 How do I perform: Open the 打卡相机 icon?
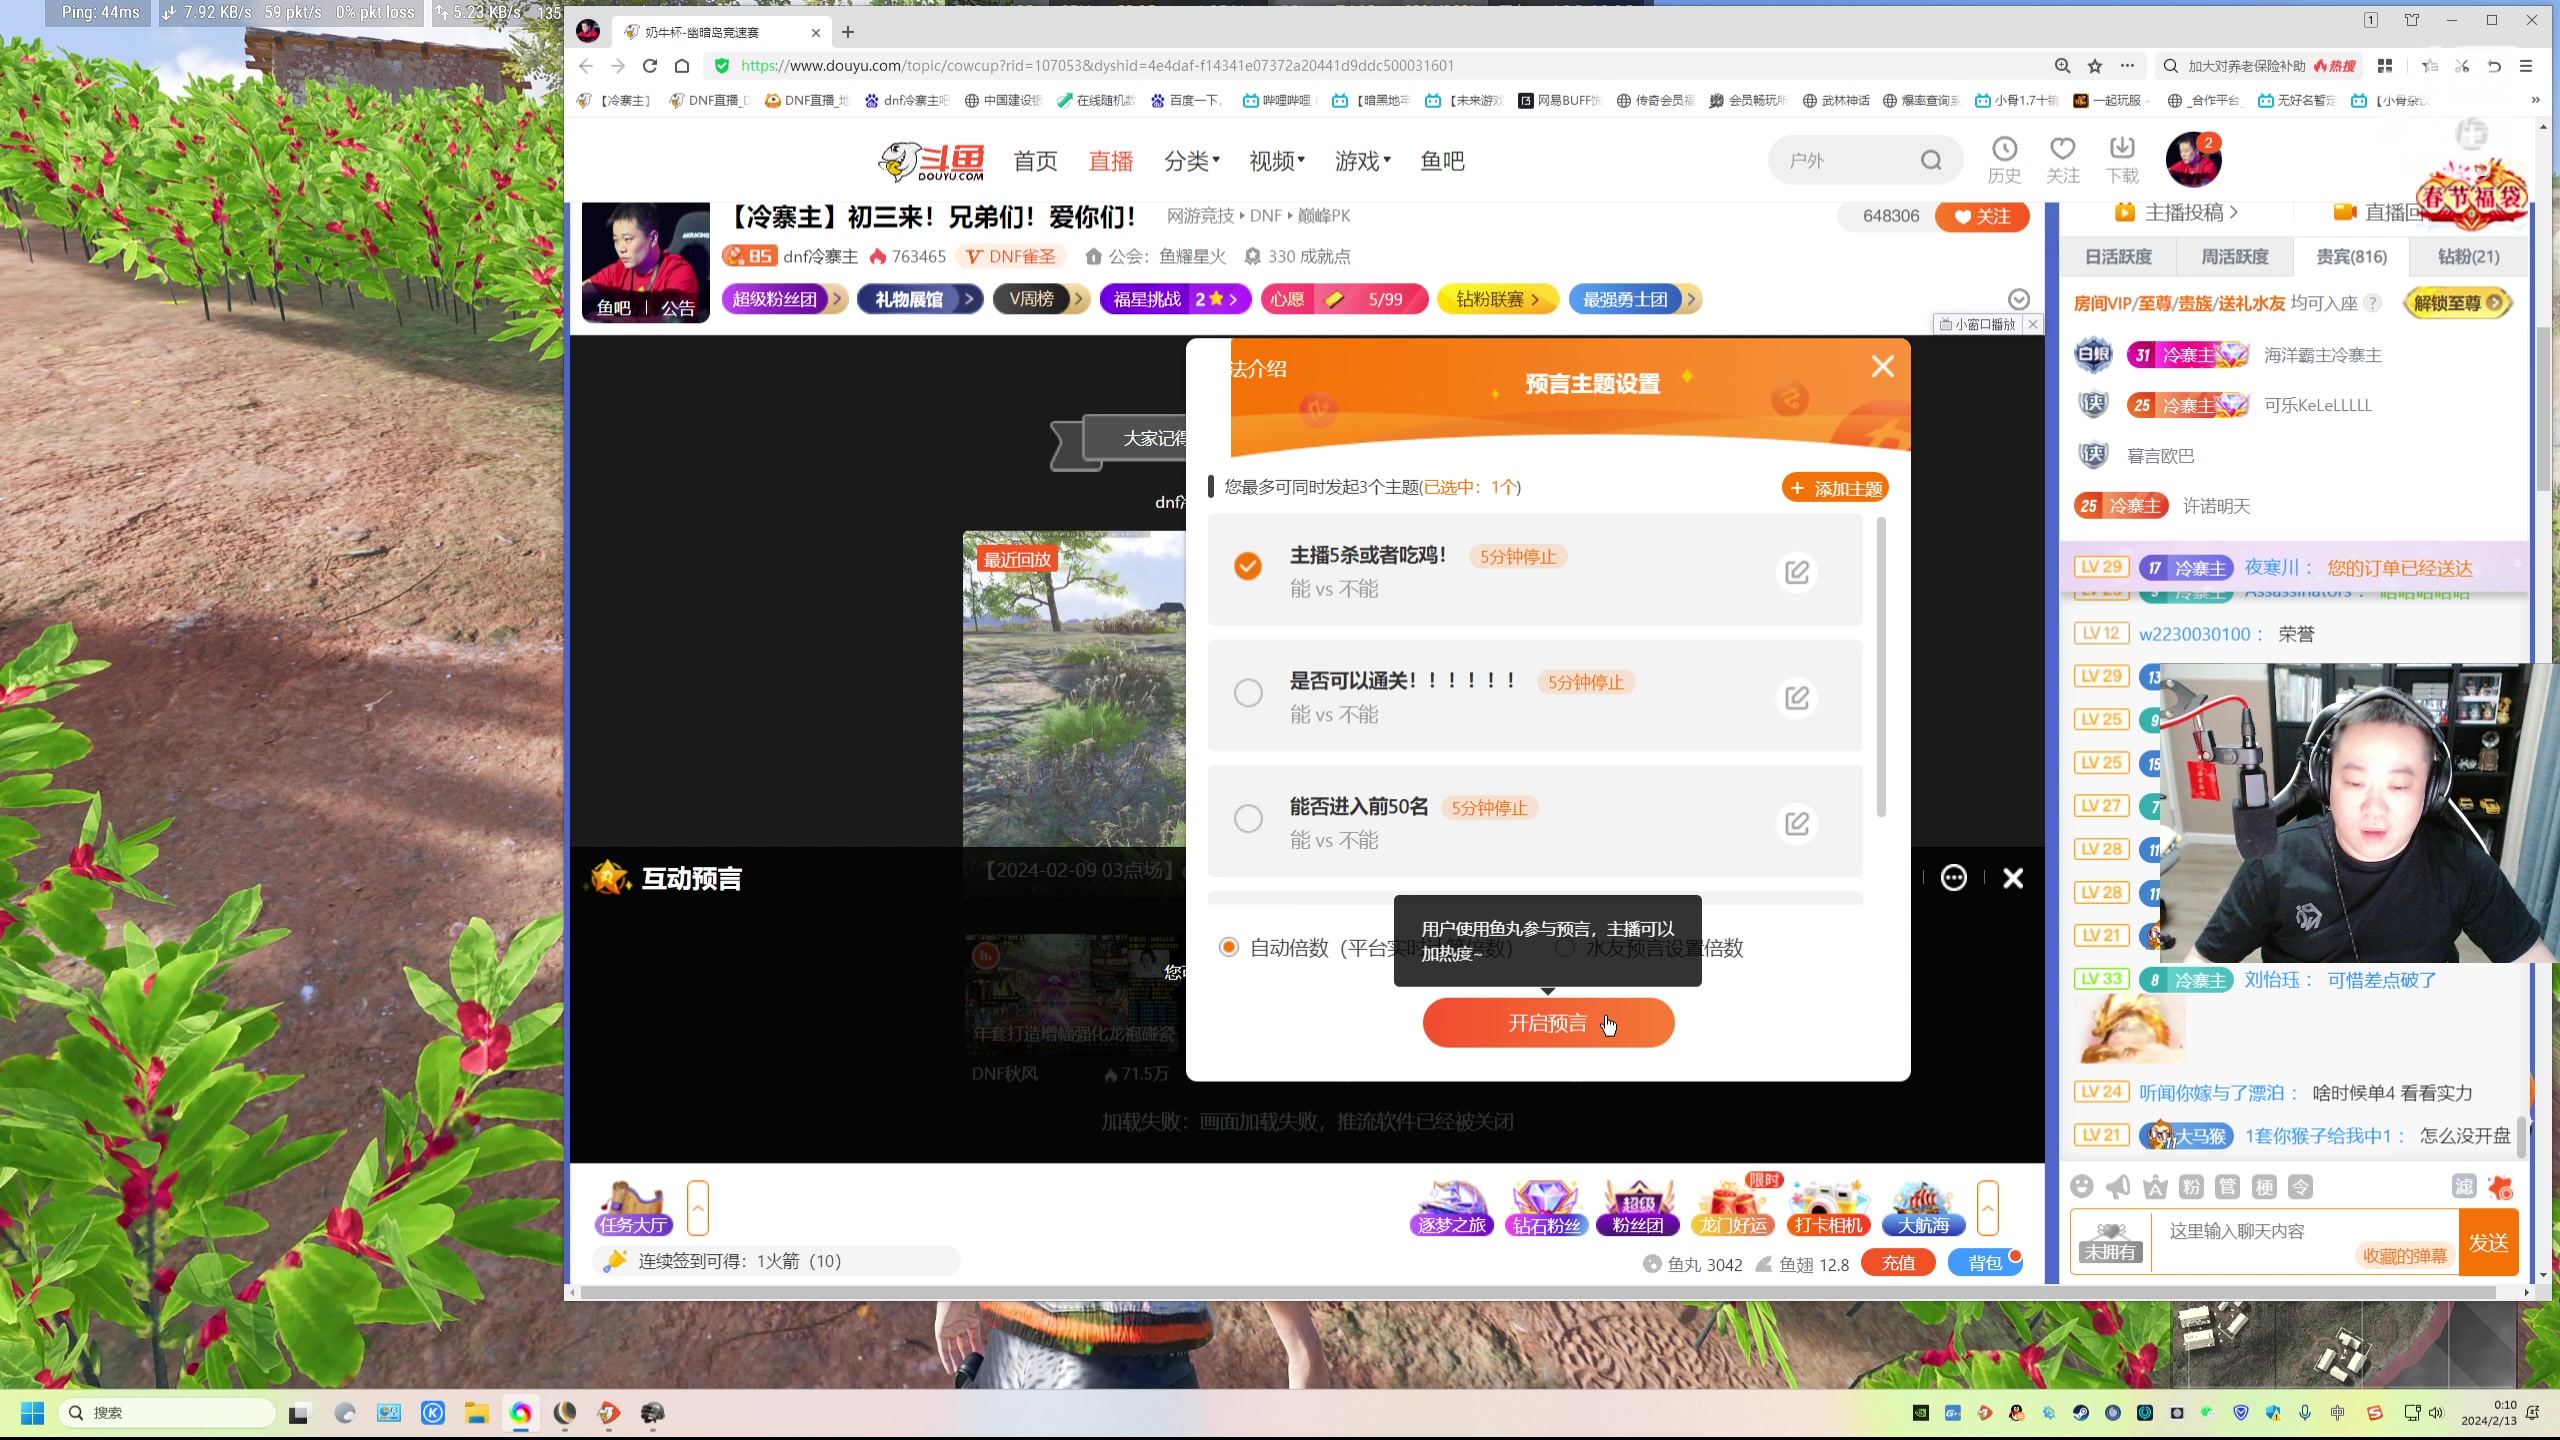click(1829, 1208)
